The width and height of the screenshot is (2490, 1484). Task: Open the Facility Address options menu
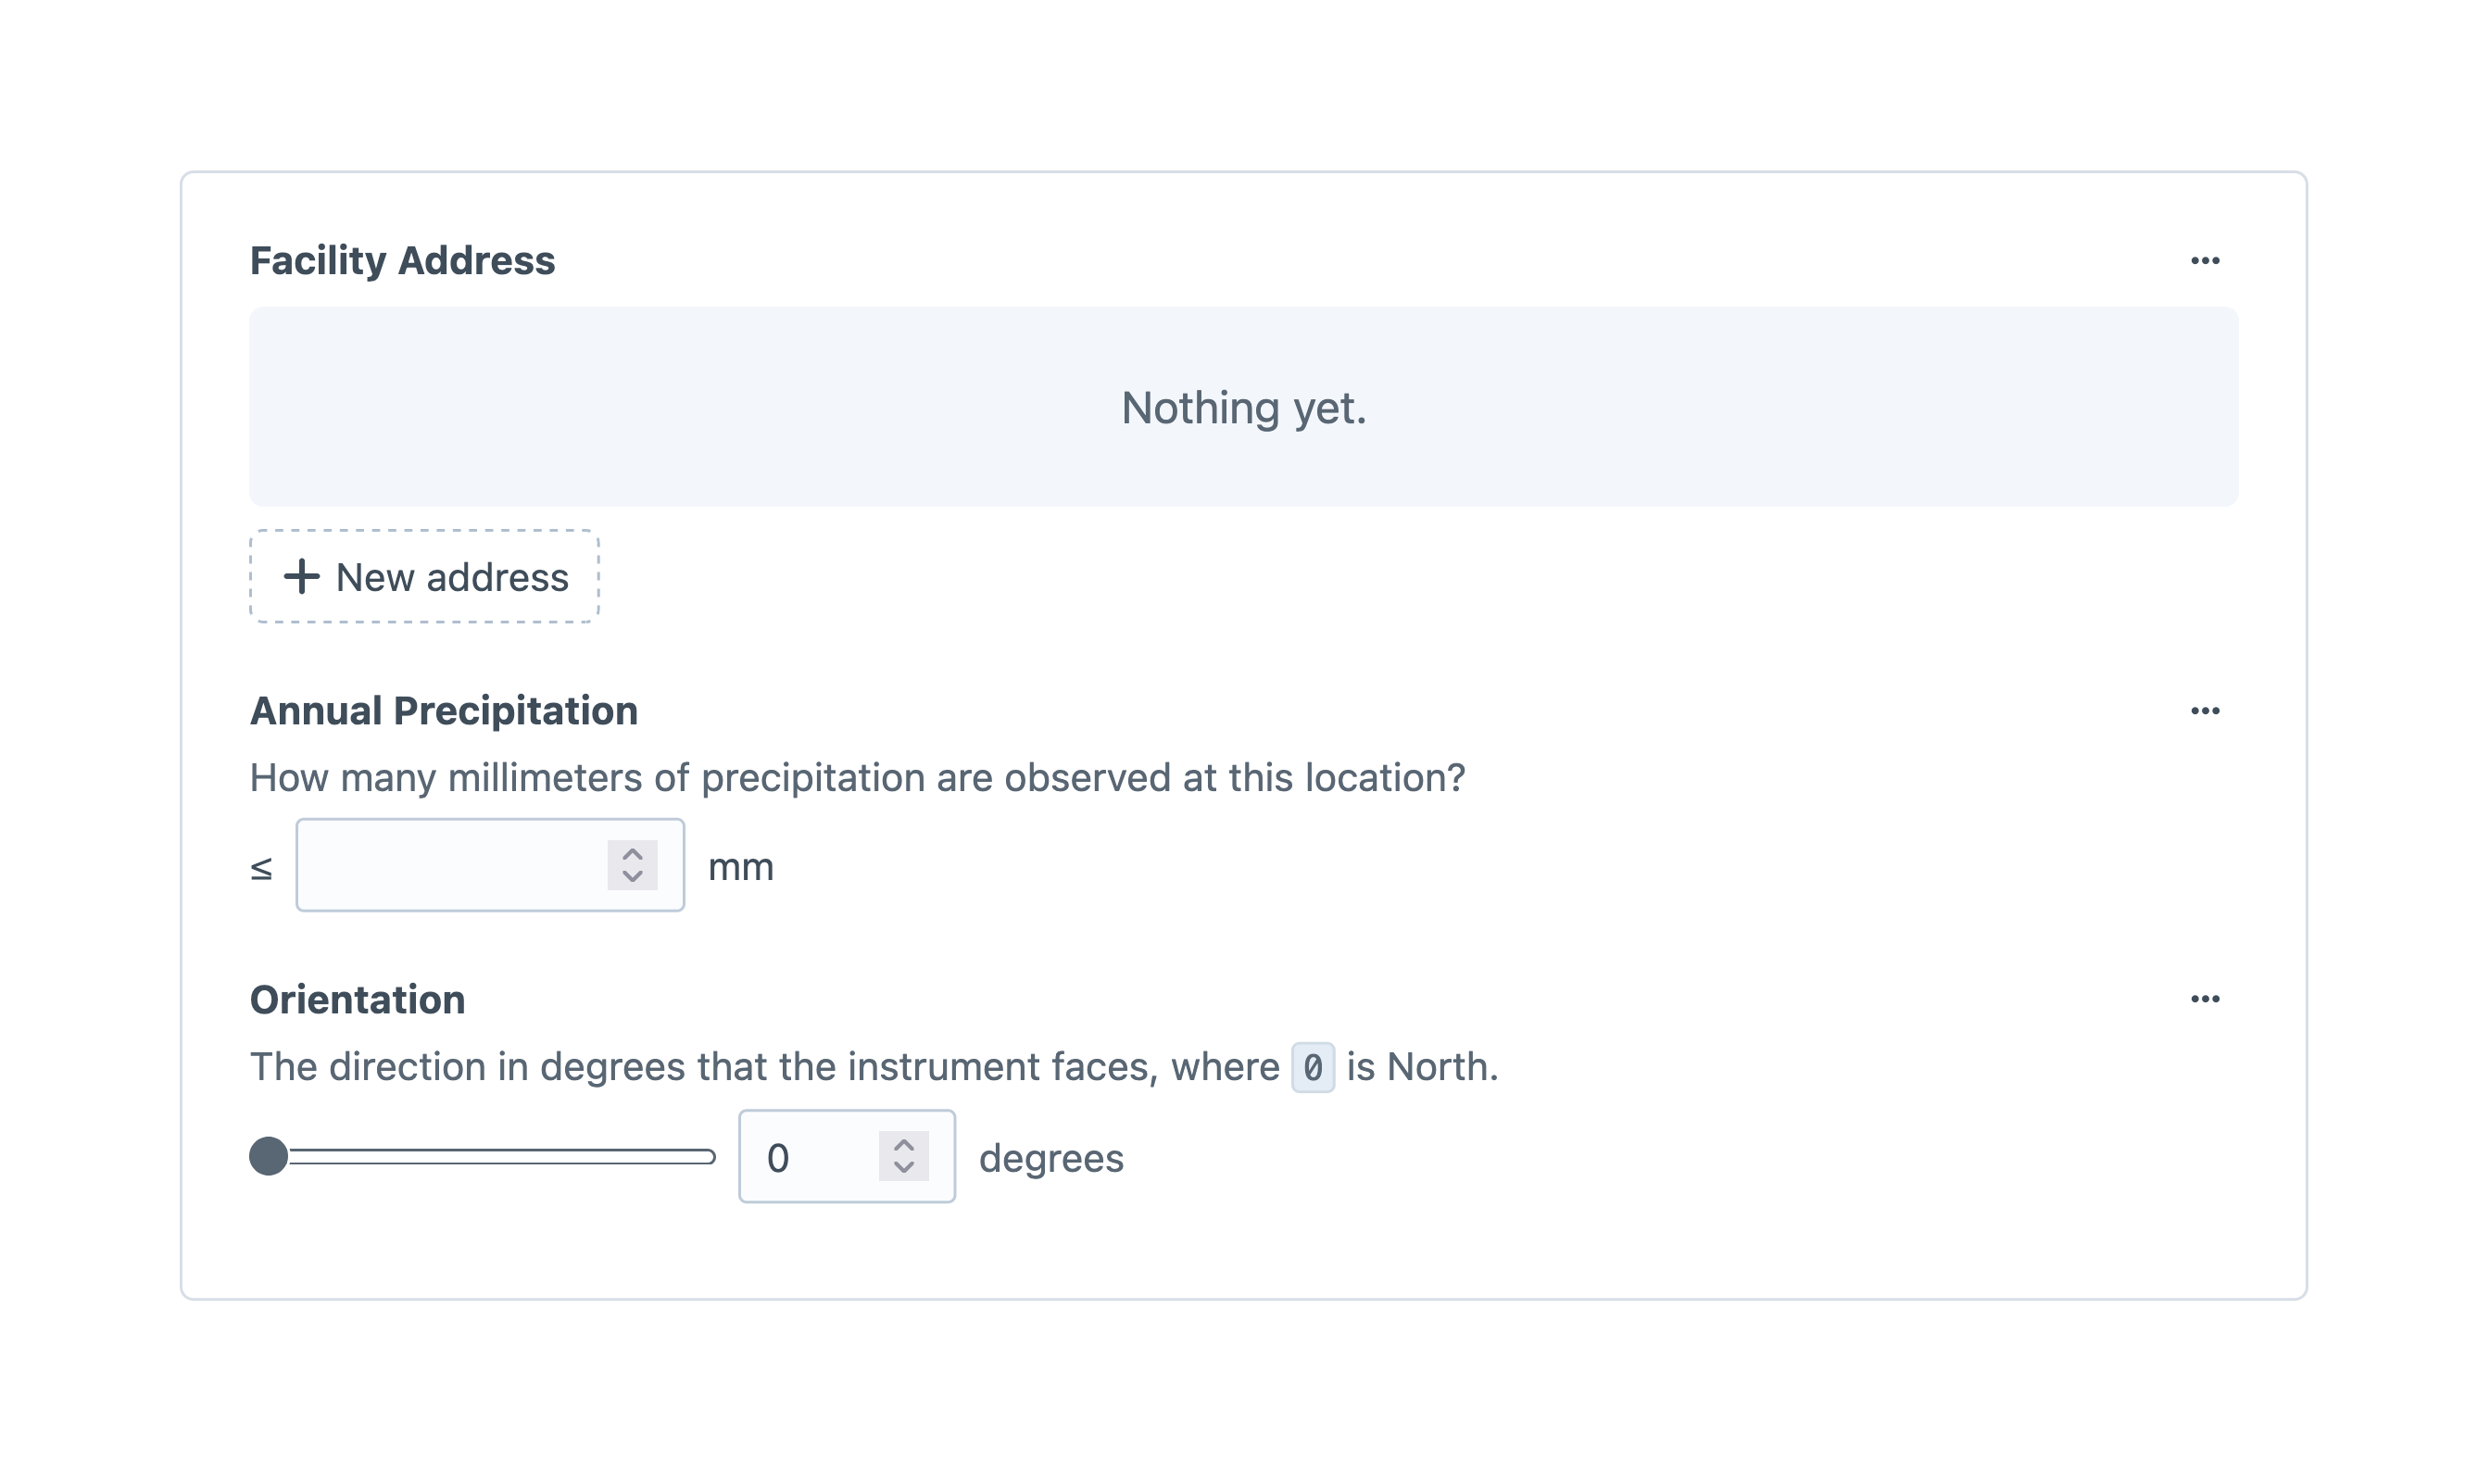pyautogui.click(x=2206, y=260)
